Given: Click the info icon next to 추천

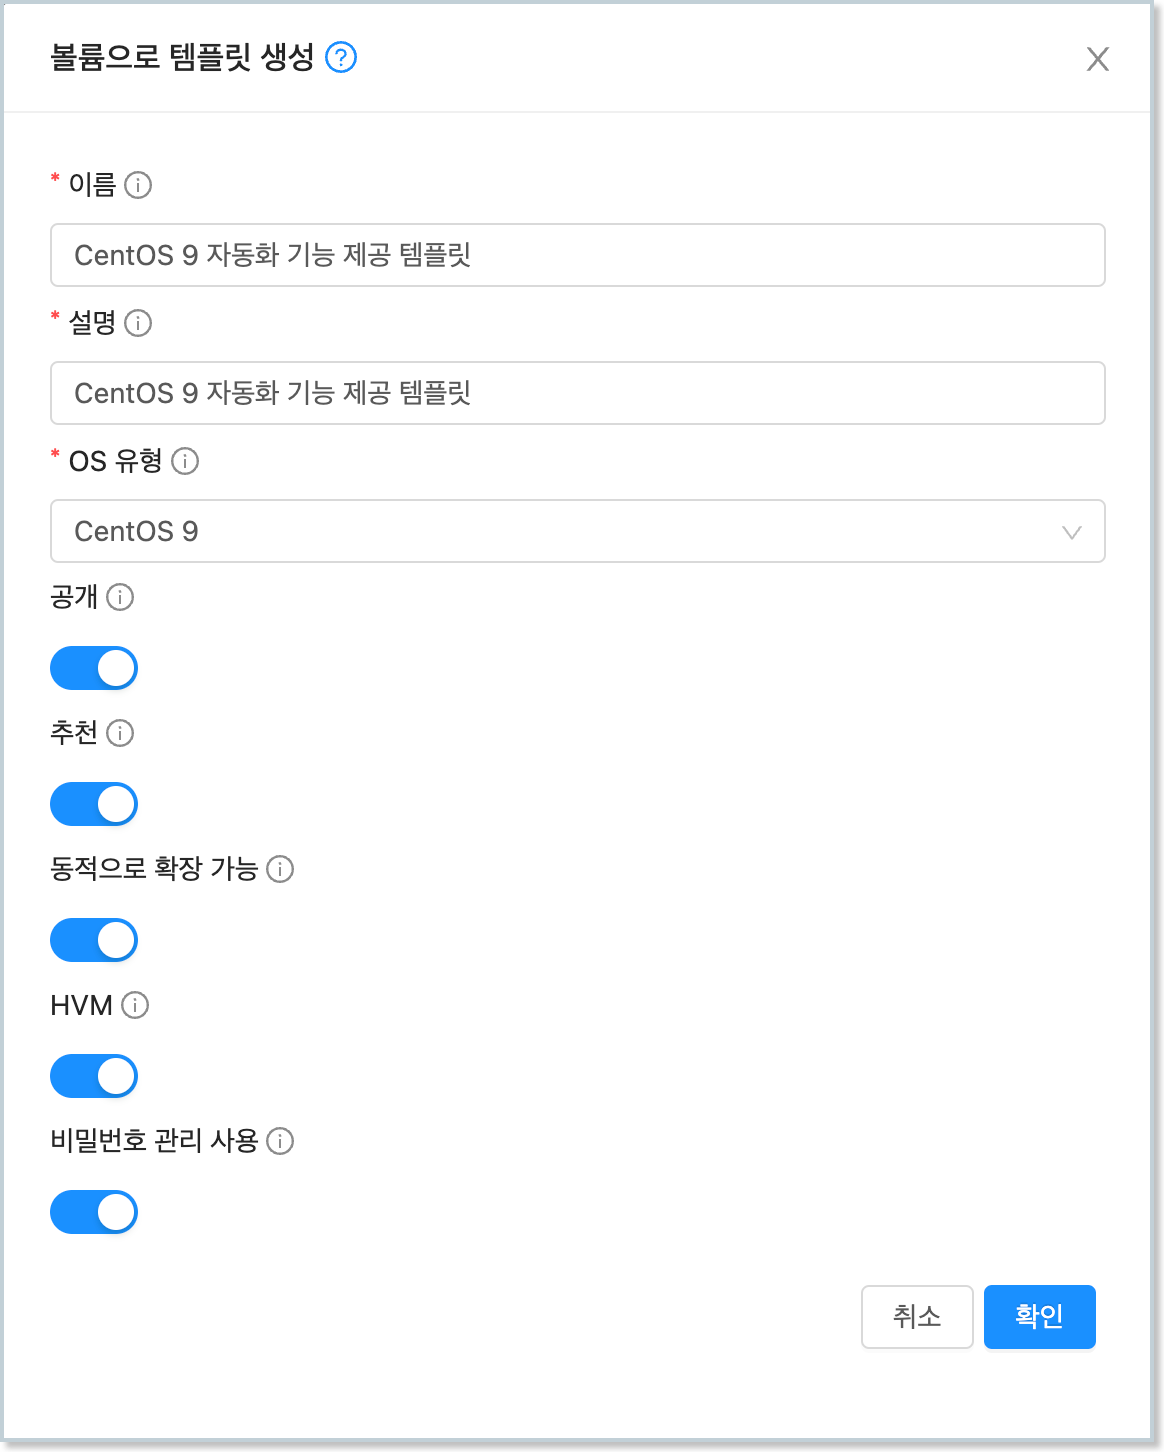Looking at the screenshot, I should point(120,733).
